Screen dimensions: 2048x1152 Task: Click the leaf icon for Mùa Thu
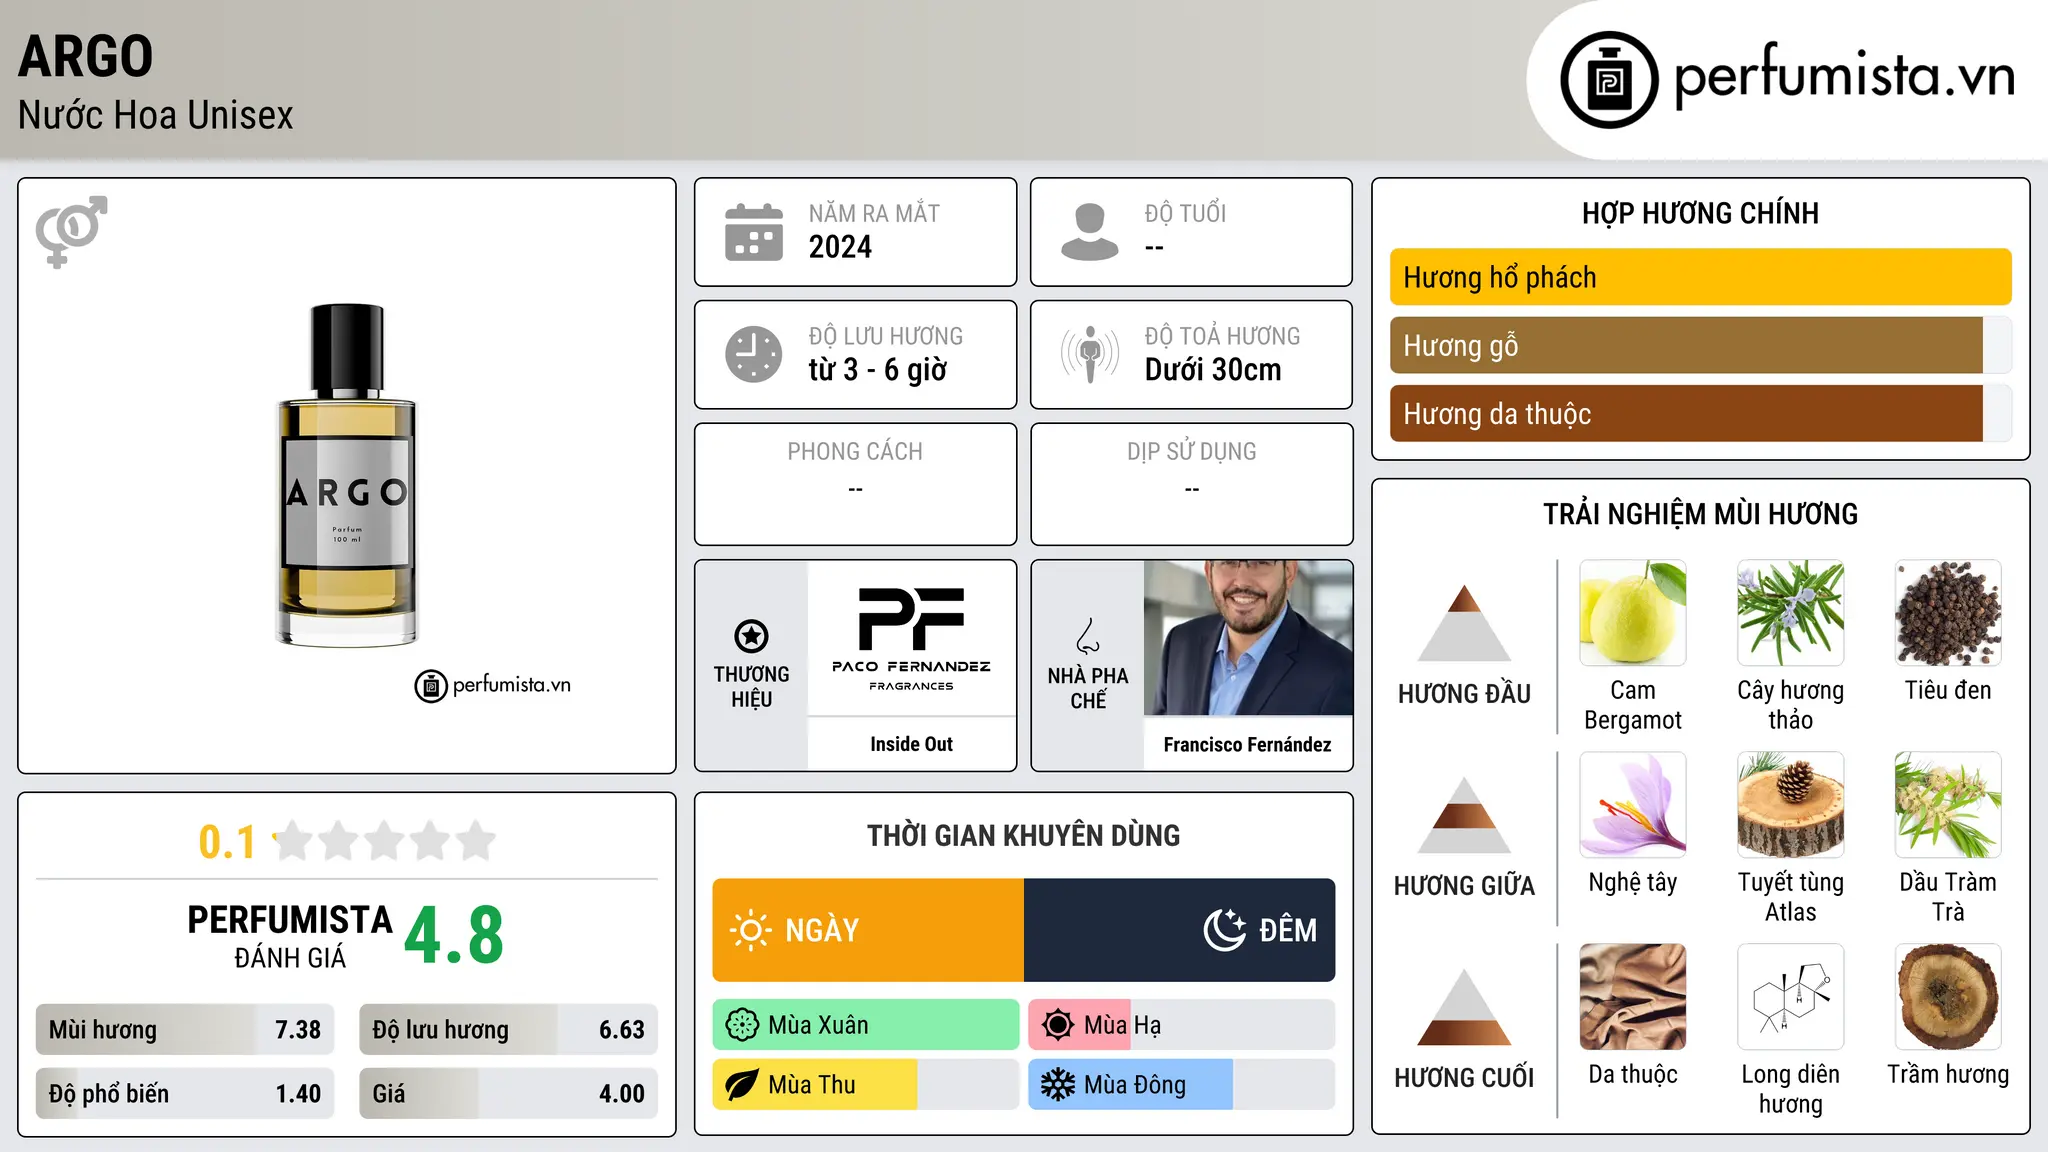pyautogui.click(x=742, y=1085)
